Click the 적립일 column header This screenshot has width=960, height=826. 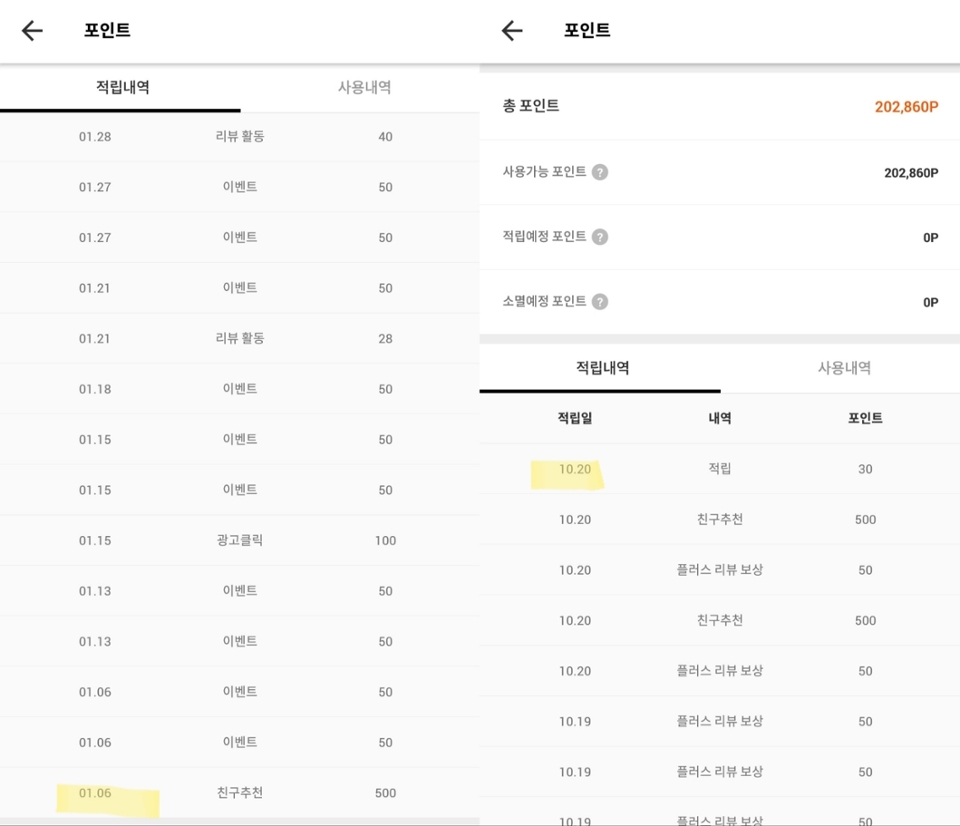click(x=575, y=419)
